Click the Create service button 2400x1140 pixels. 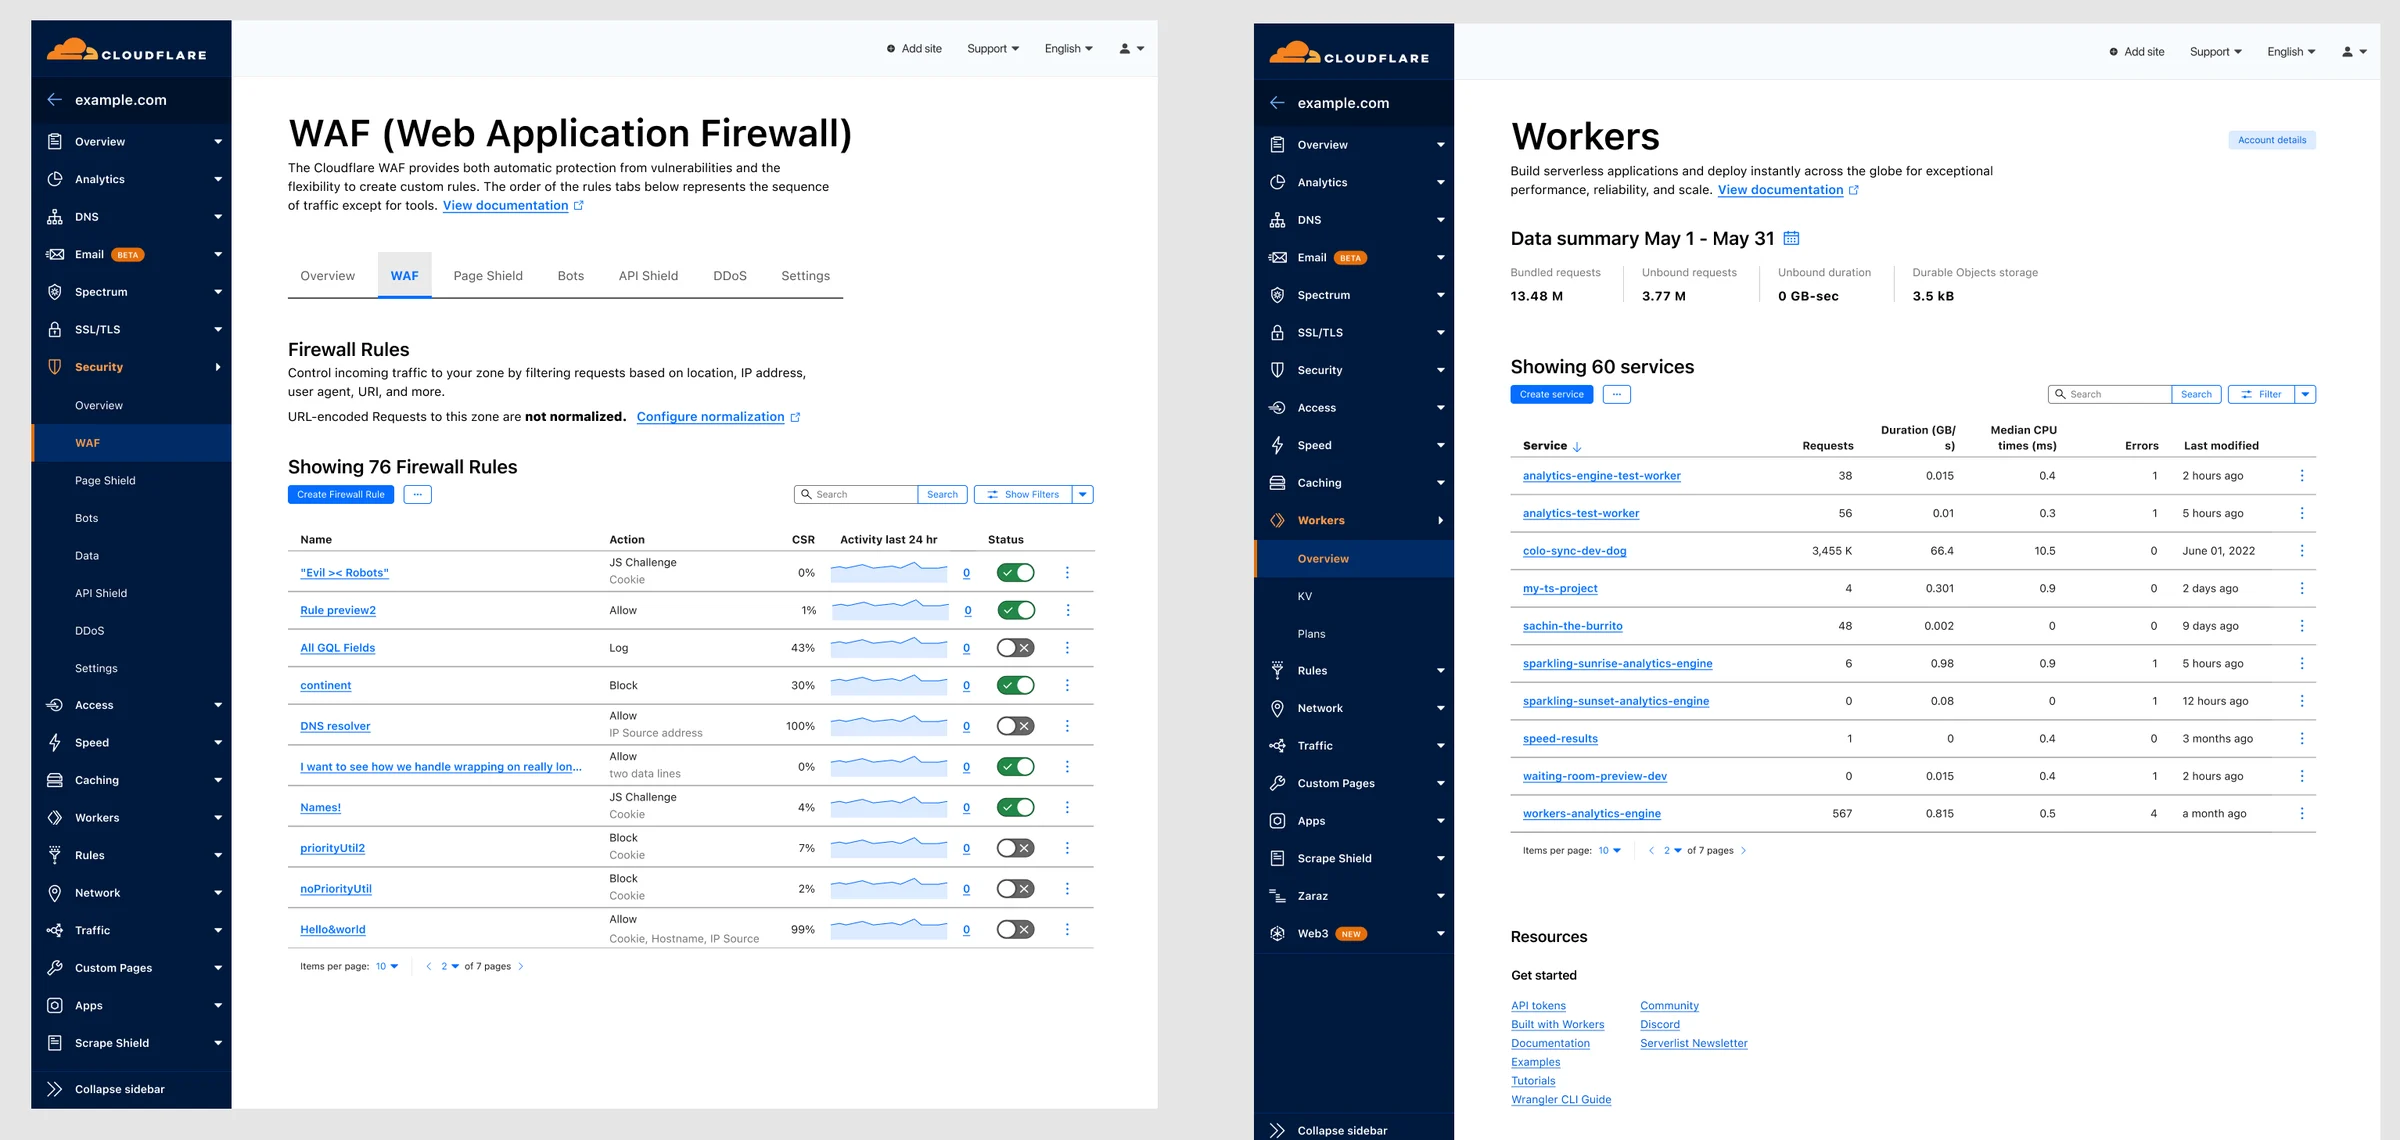(x=1552, y=394)
